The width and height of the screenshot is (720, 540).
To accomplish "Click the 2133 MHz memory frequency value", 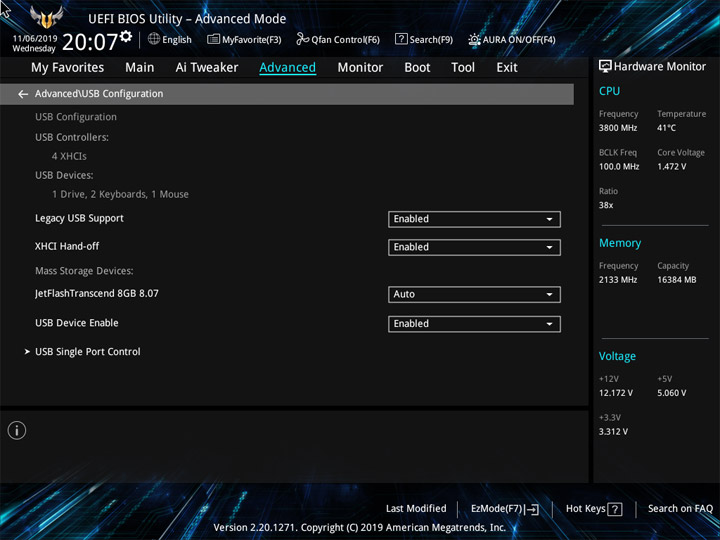I will [618, 280].
